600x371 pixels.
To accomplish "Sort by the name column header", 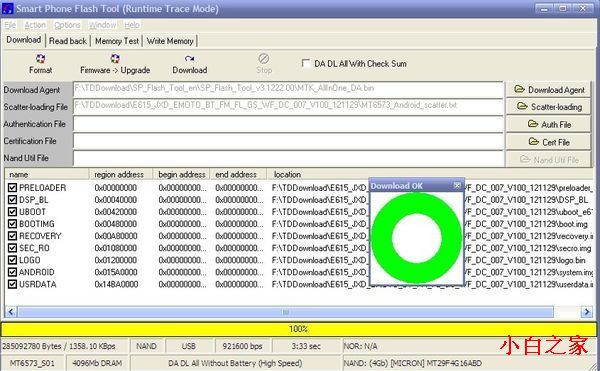I will (47, 174).
